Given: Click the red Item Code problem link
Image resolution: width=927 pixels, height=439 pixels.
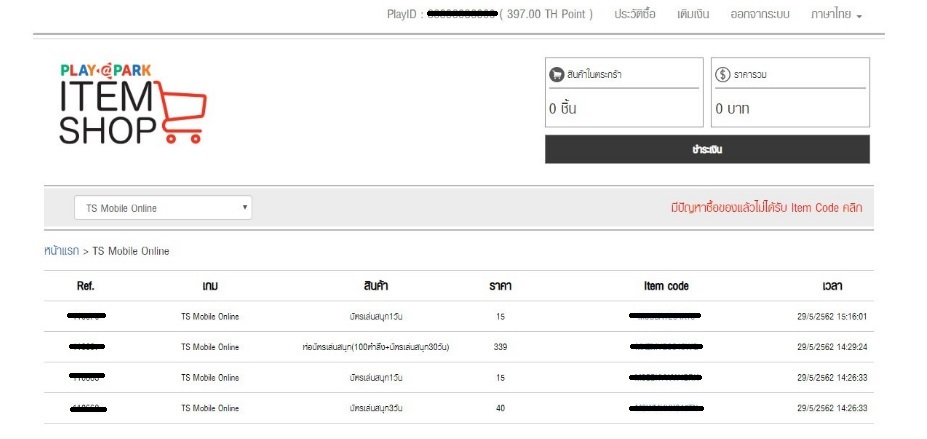Looking at the screenshot, I should [766, 208].
